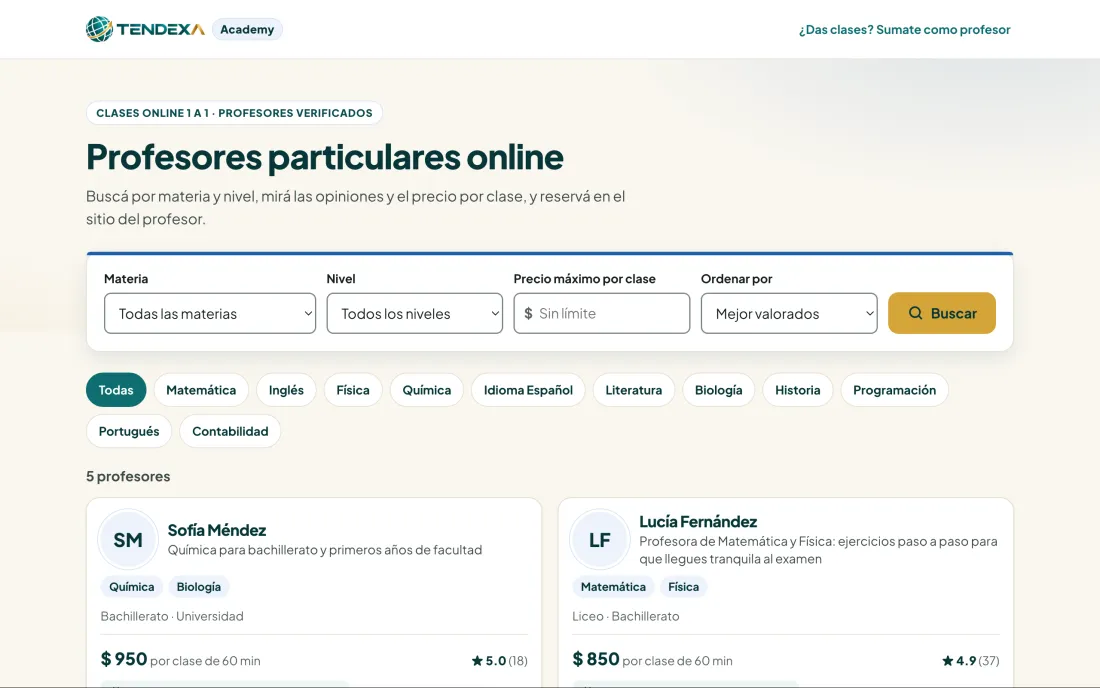Click the Química tag on Sofía's card

pyautogui.click(x=132, y=587)
